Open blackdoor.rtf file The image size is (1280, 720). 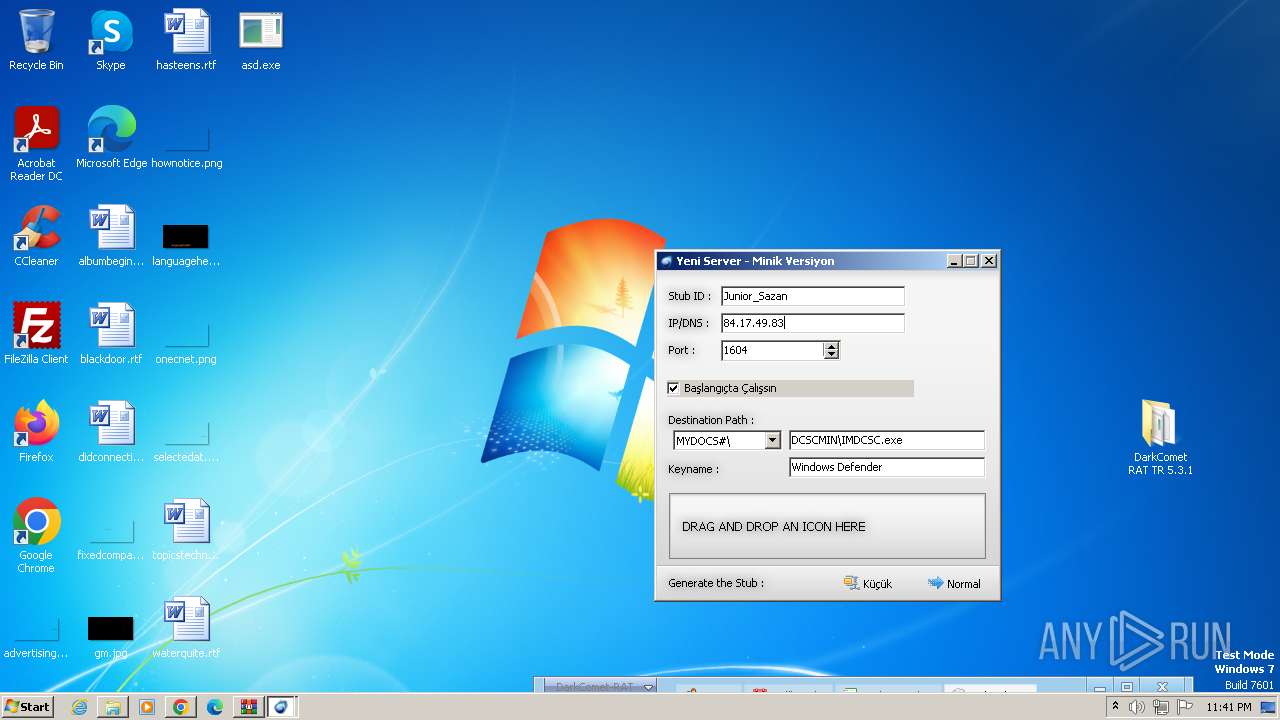pyautogui.click(x=111, y=334)
